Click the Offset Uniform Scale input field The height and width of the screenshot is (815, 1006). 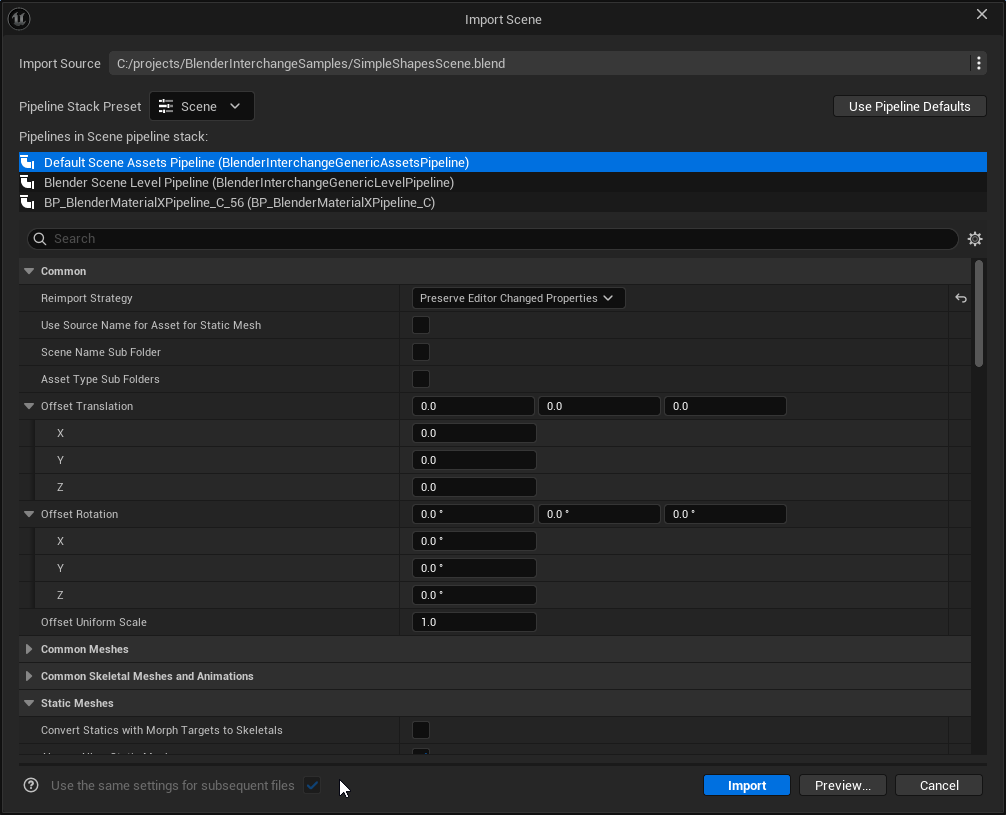[x=474, y=622]
